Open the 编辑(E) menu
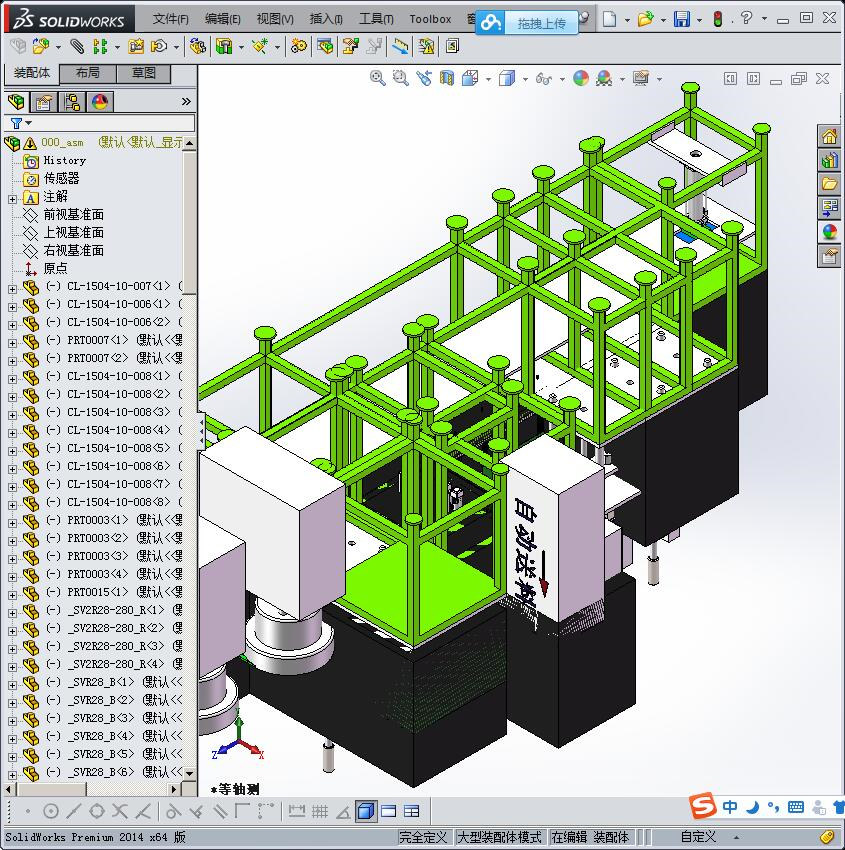The image size is (845, 850). (222, 19)
